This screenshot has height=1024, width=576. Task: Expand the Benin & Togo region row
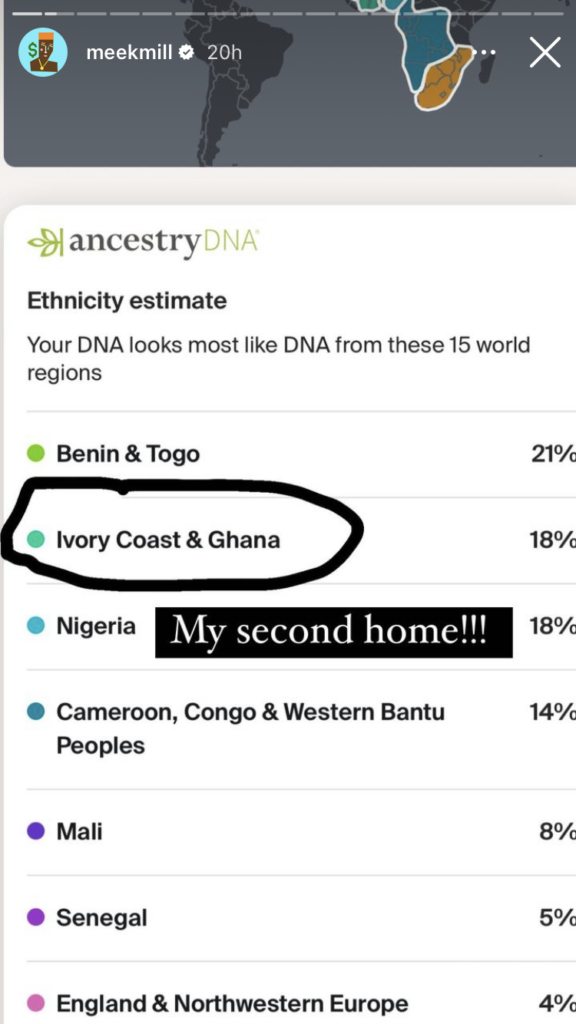click(126, 452)
